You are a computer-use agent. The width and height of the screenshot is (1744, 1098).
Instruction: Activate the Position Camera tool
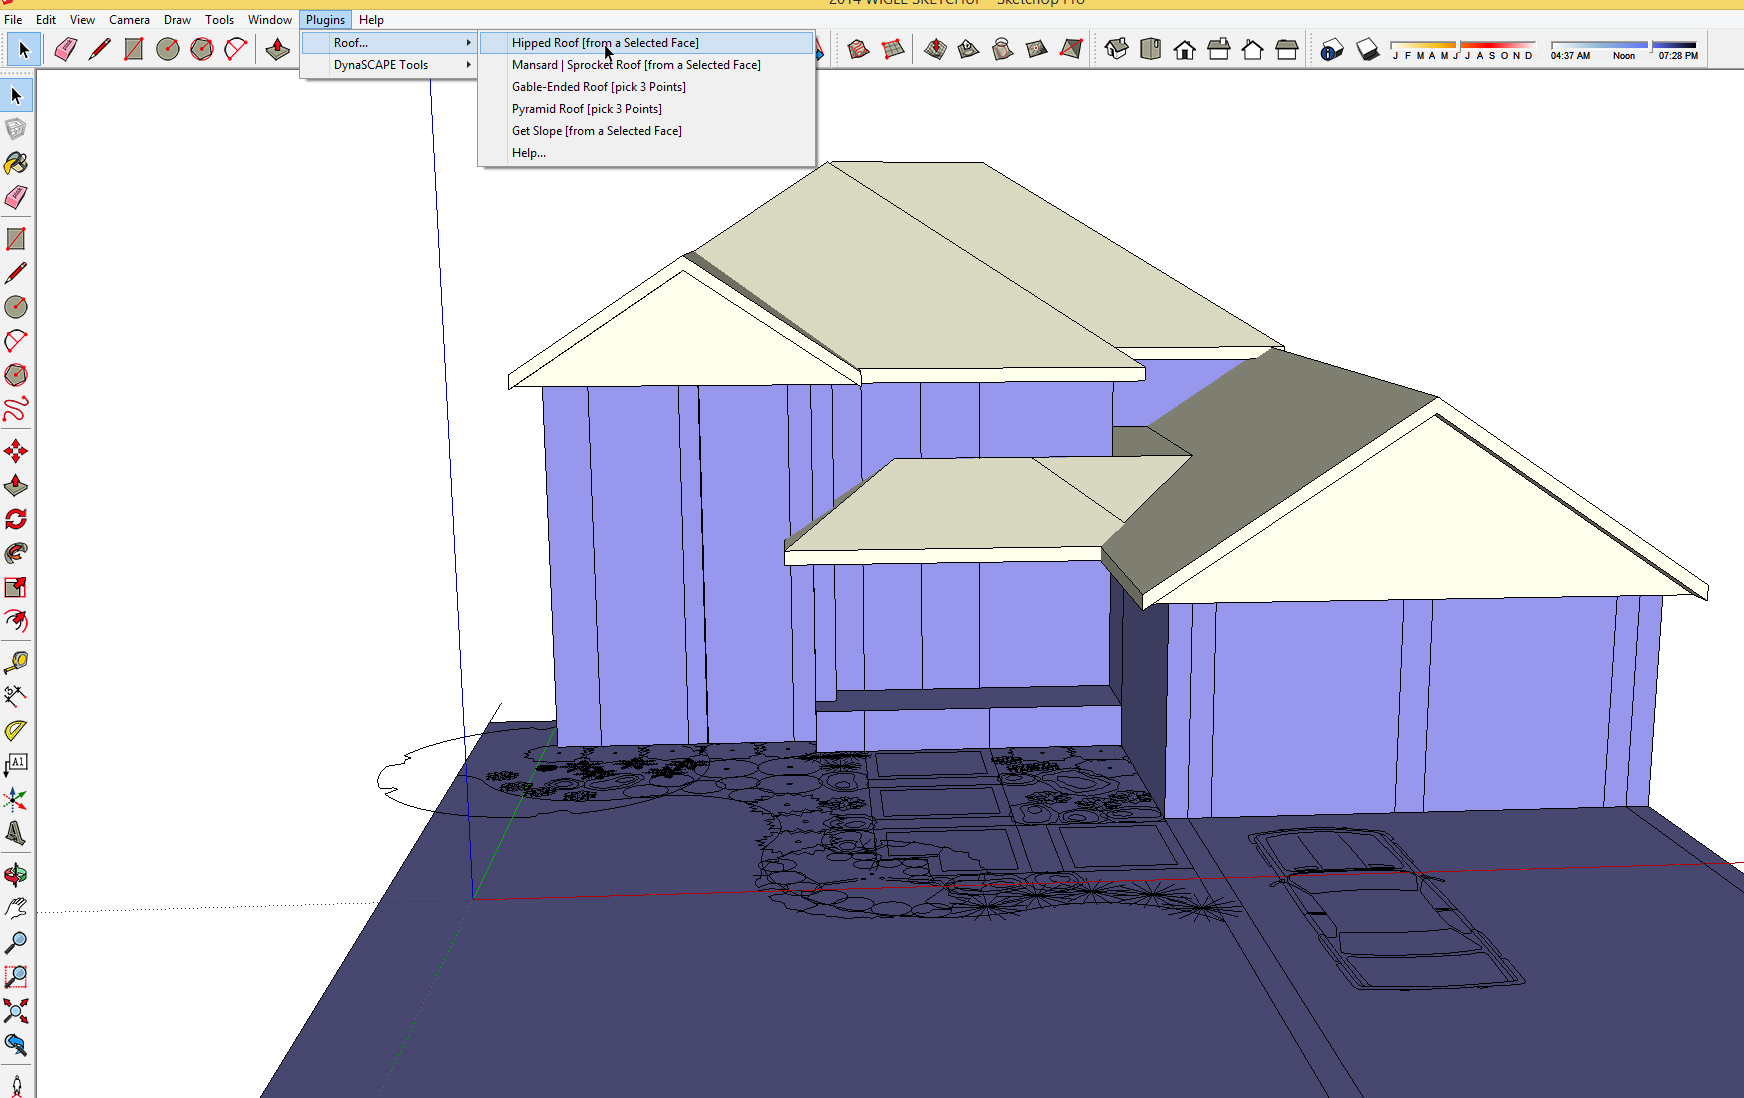coord(16,1086)
